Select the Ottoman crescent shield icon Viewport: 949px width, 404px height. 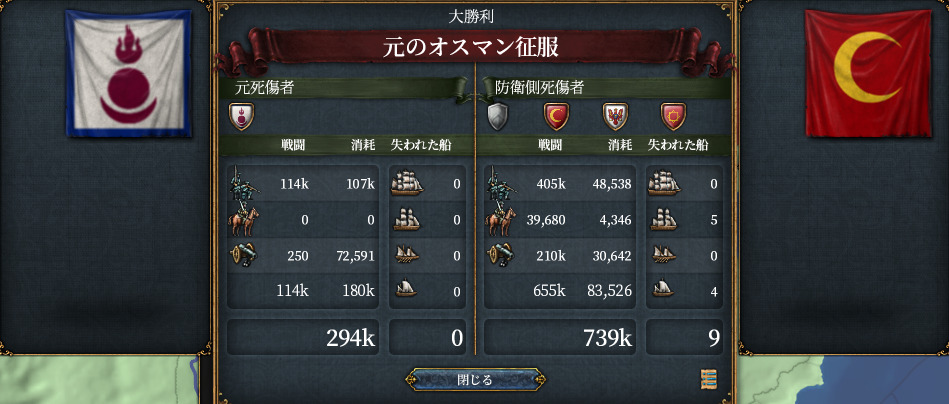pos(556,116)
